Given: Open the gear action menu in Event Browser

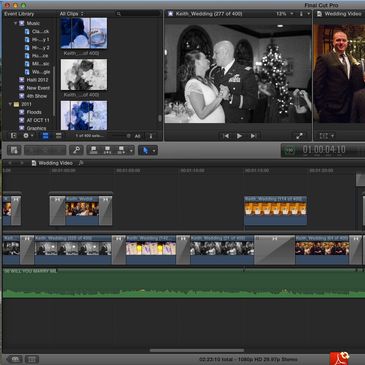Looking at the screenshot, I should tap(28, 136).
